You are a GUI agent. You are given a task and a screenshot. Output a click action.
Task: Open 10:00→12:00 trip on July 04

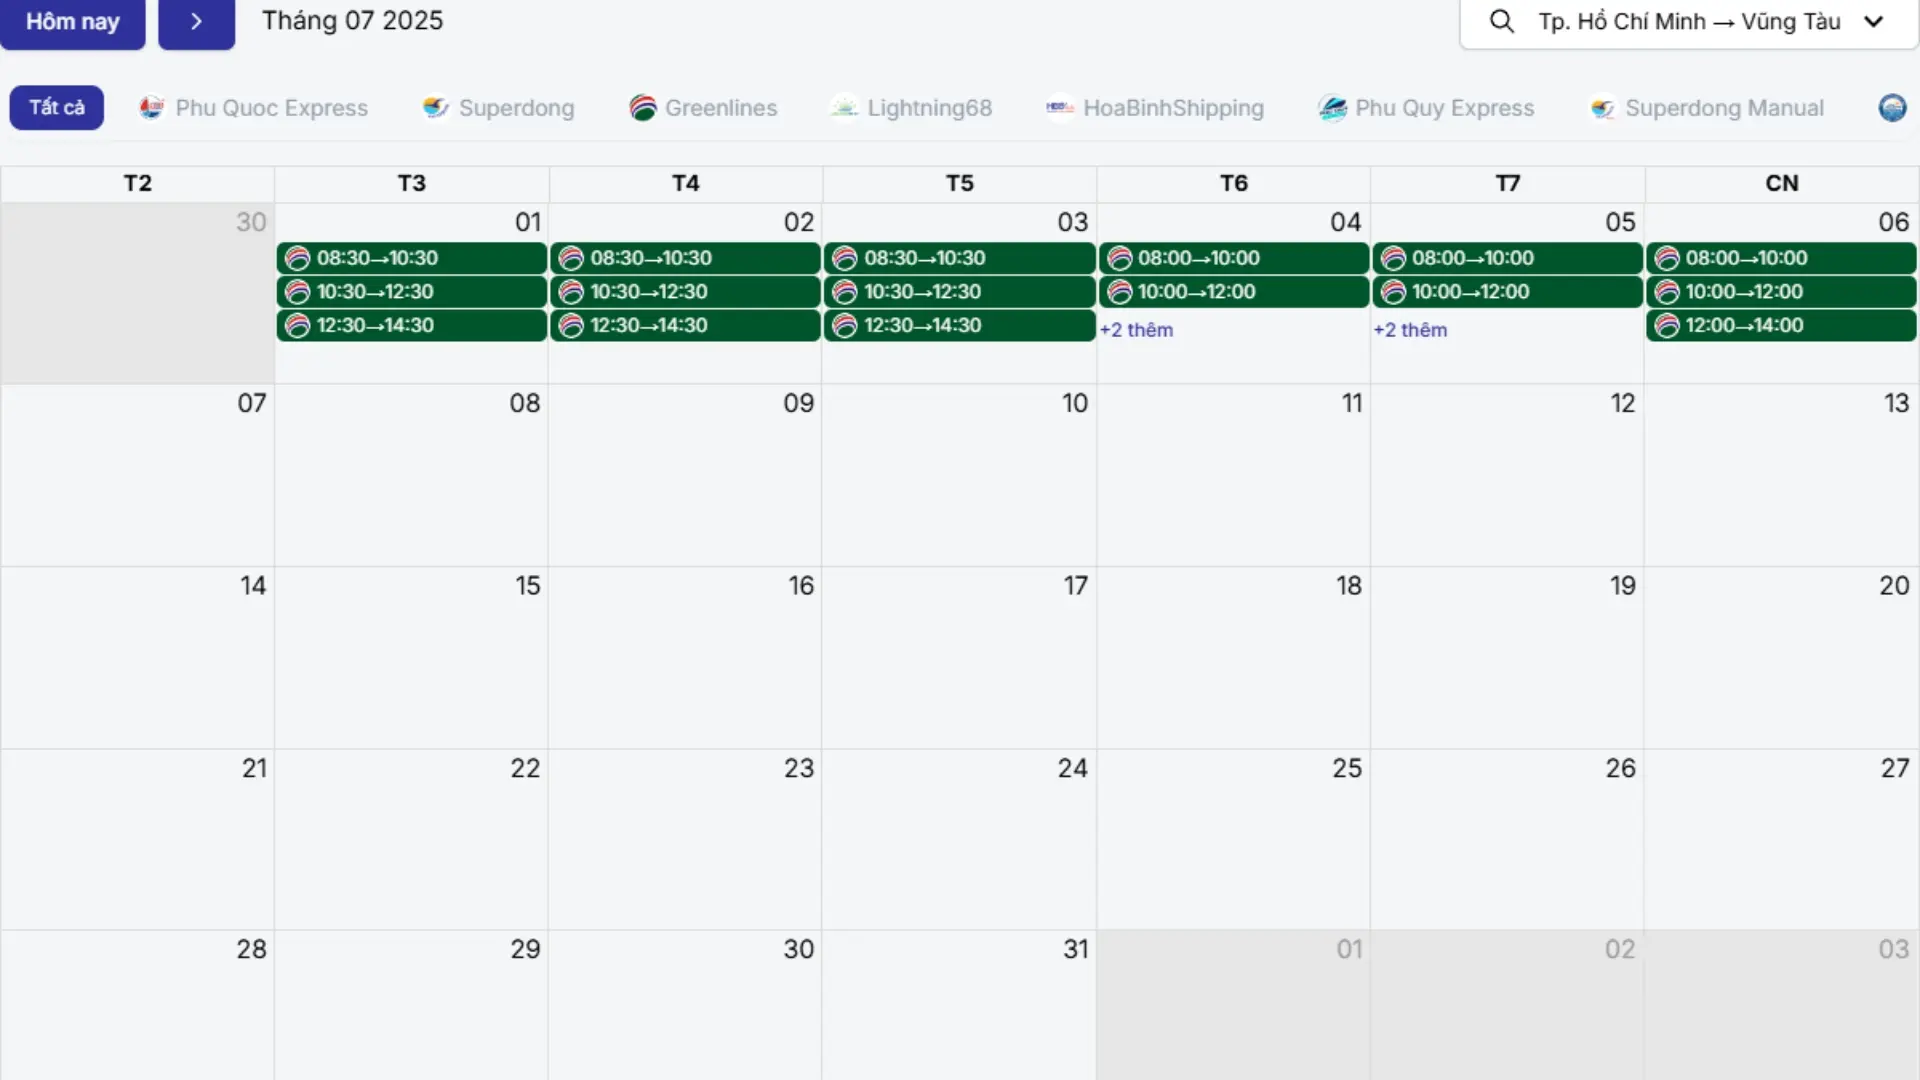[1233, 292]
